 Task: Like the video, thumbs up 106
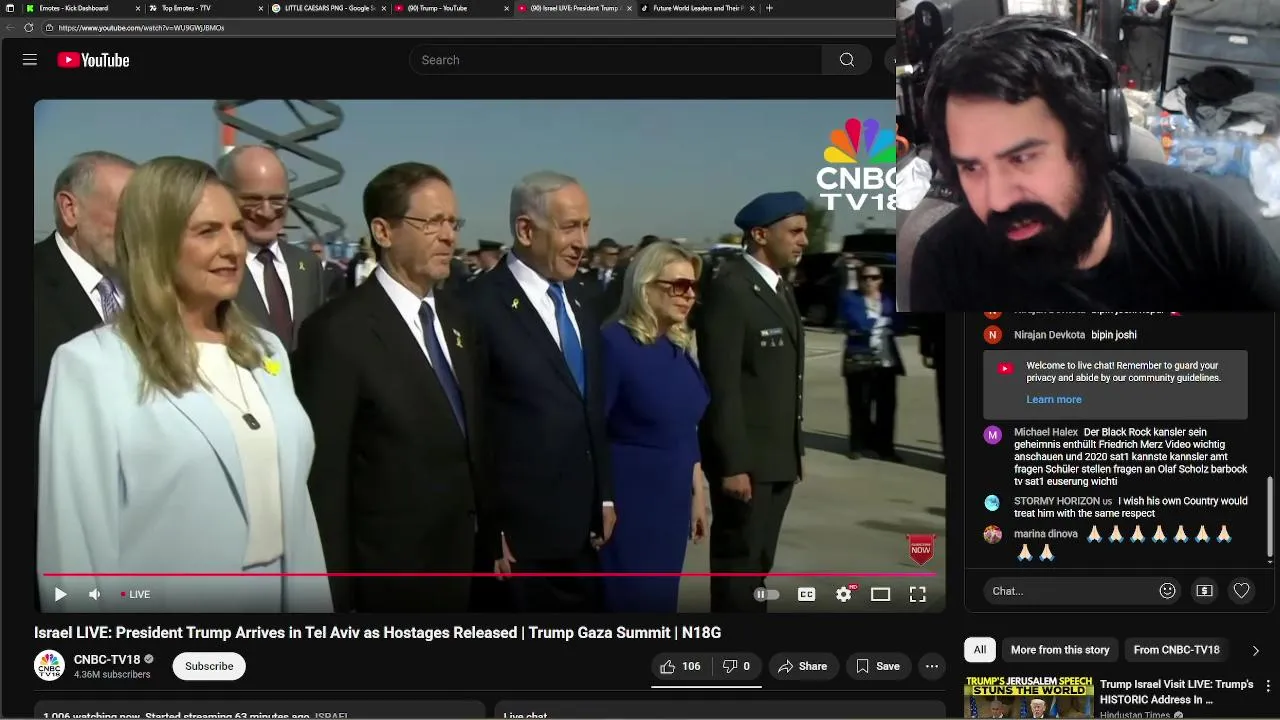(680, 666)
